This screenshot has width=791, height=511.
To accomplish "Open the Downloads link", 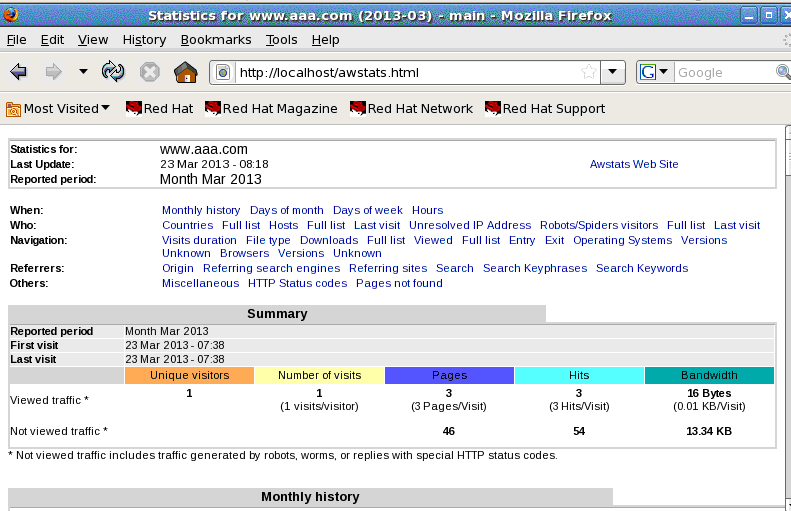I will point(329,241).
